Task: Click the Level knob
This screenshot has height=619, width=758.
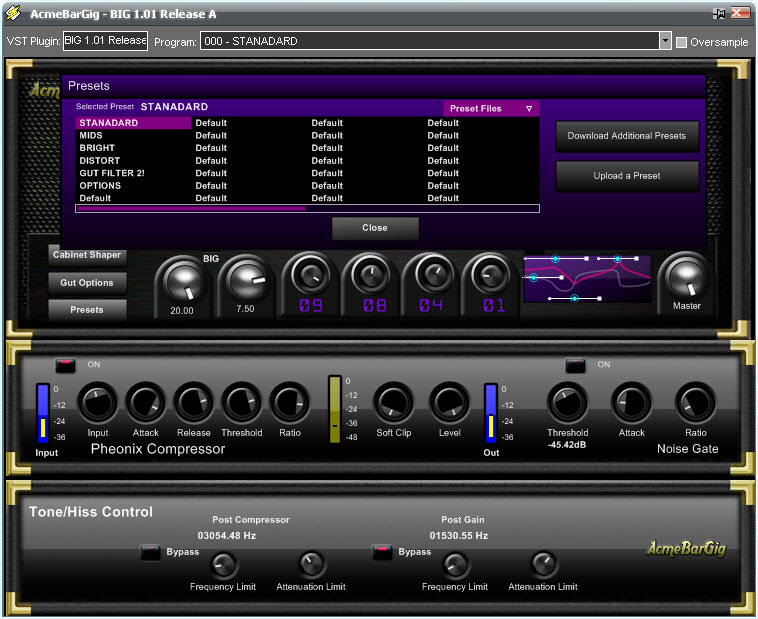Action: [450, 403]
